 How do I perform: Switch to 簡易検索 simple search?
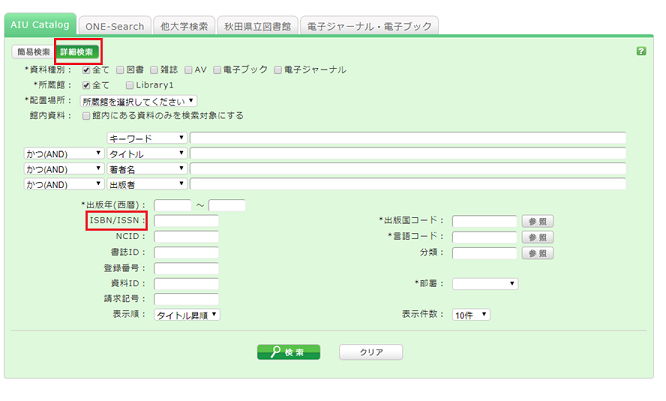coord(32,50)
